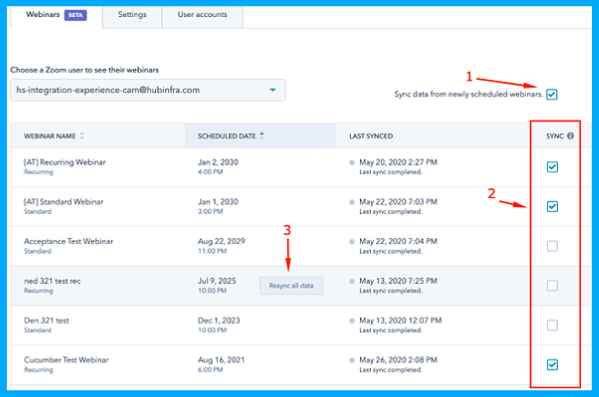Uncheck sync for Cucumber Test Webinar
This screenshot has width=599, height=397.
[x=552, y=365]
